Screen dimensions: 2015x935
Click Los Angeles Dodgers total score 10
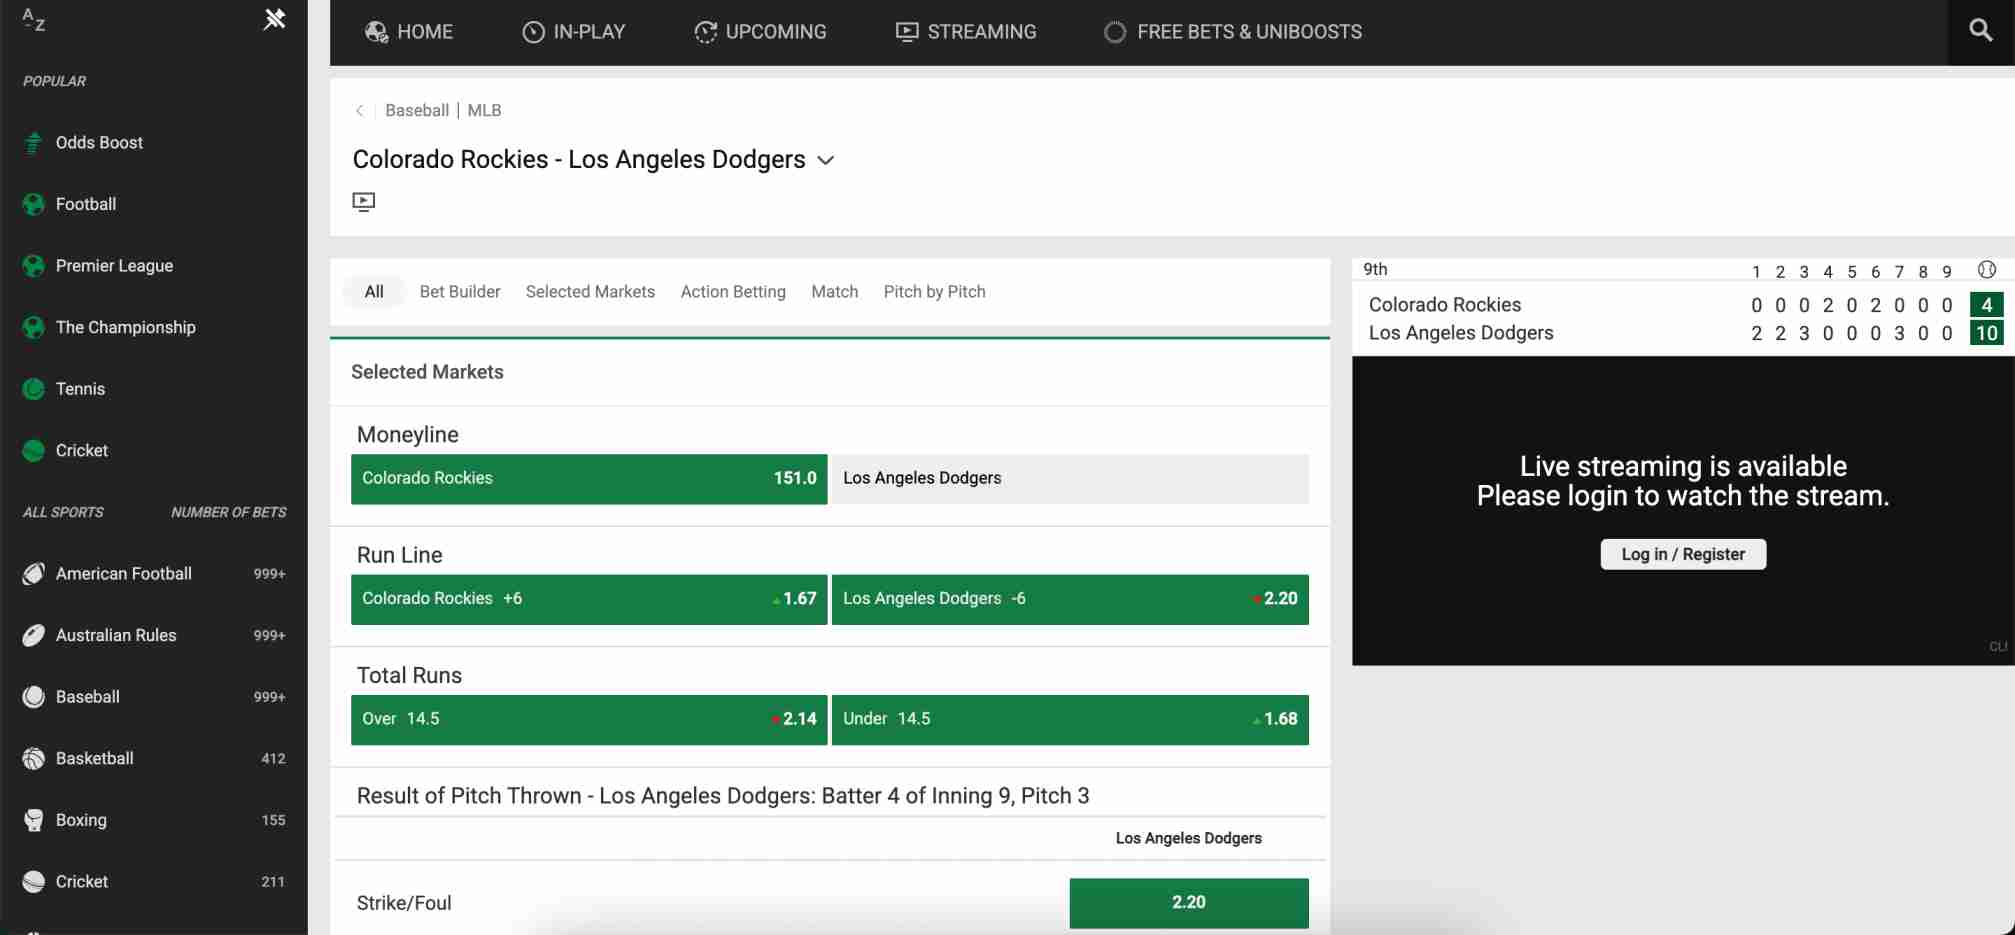click(1986, 333)
